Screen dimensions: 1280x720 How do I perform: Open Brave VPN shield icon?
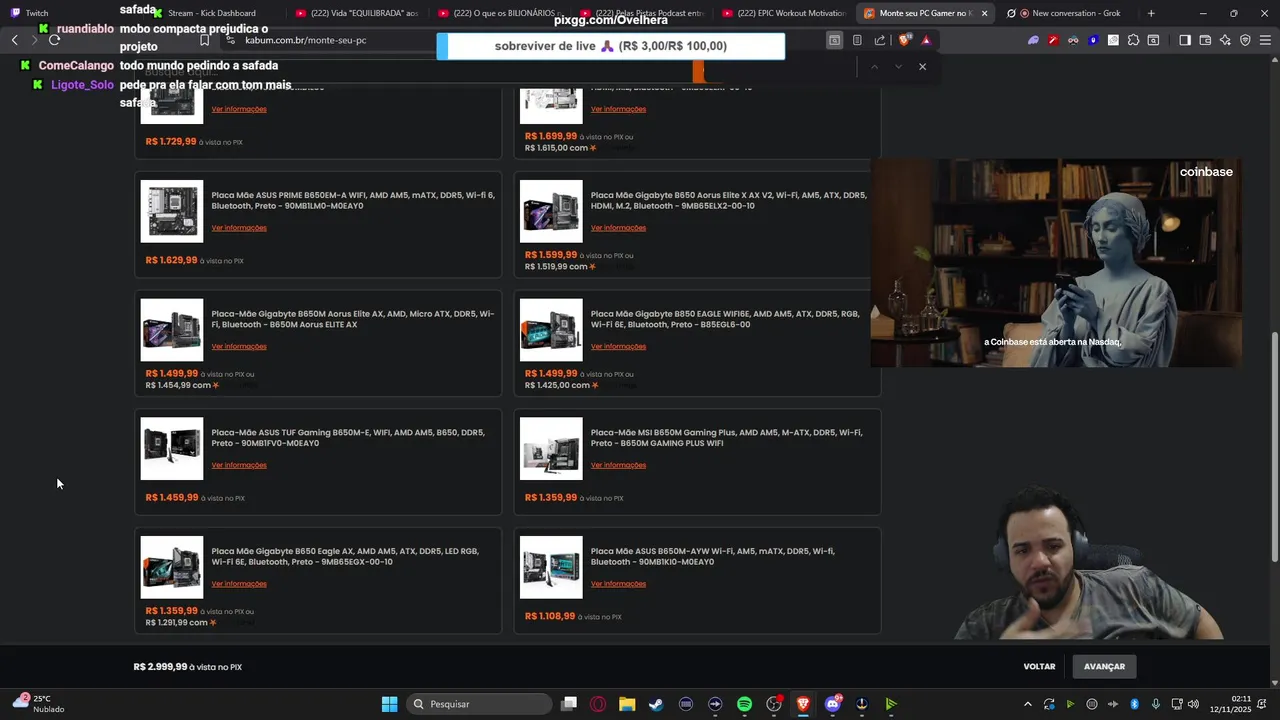click(1245, 40)
